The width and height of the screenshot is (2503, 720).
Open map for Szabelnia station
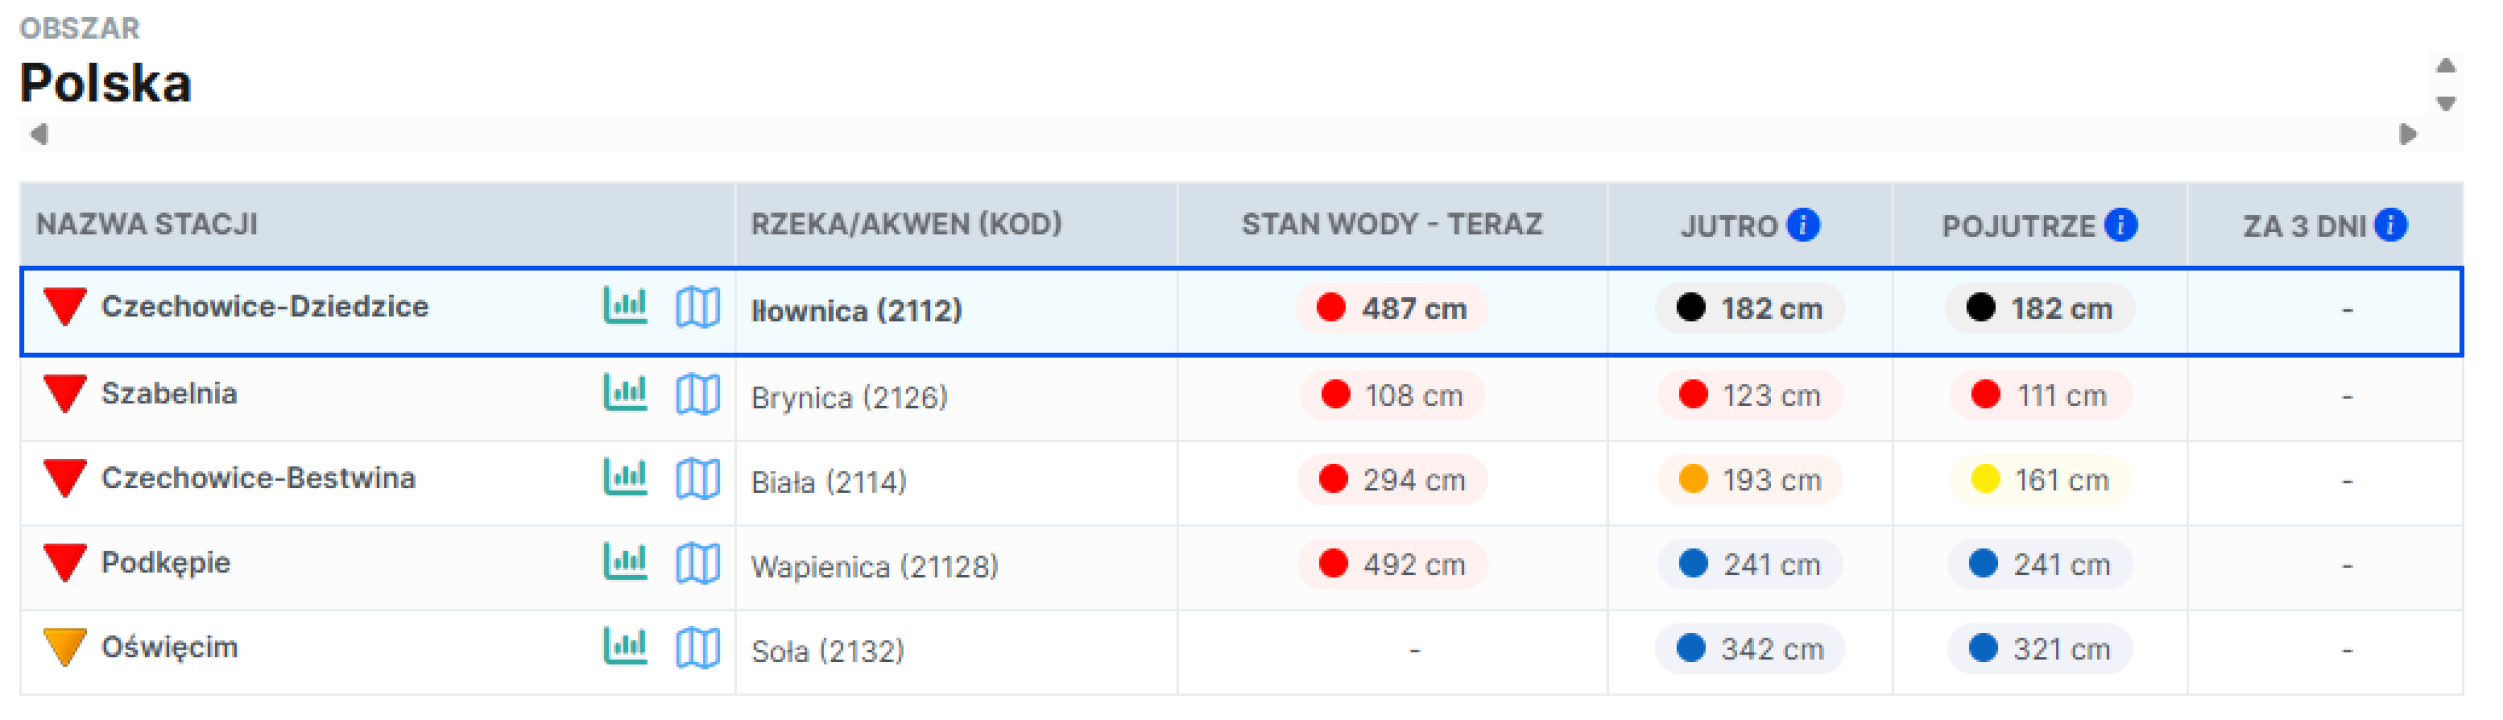[x=697, y=394]
